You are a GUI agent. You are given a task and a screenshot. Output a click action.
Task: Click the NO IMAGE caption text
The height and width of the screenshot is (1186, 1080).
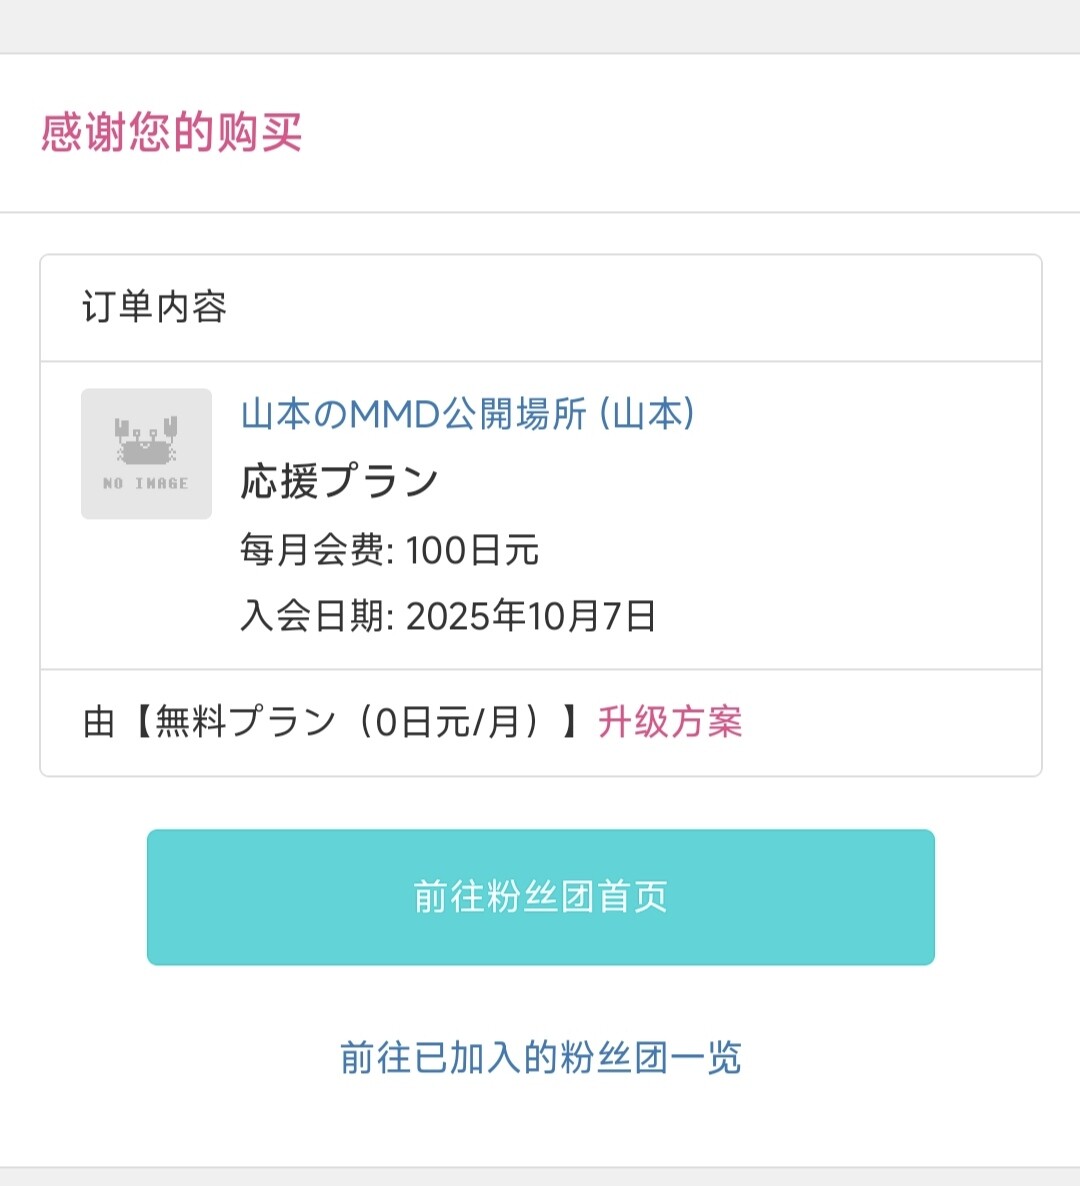pos(146,483)
